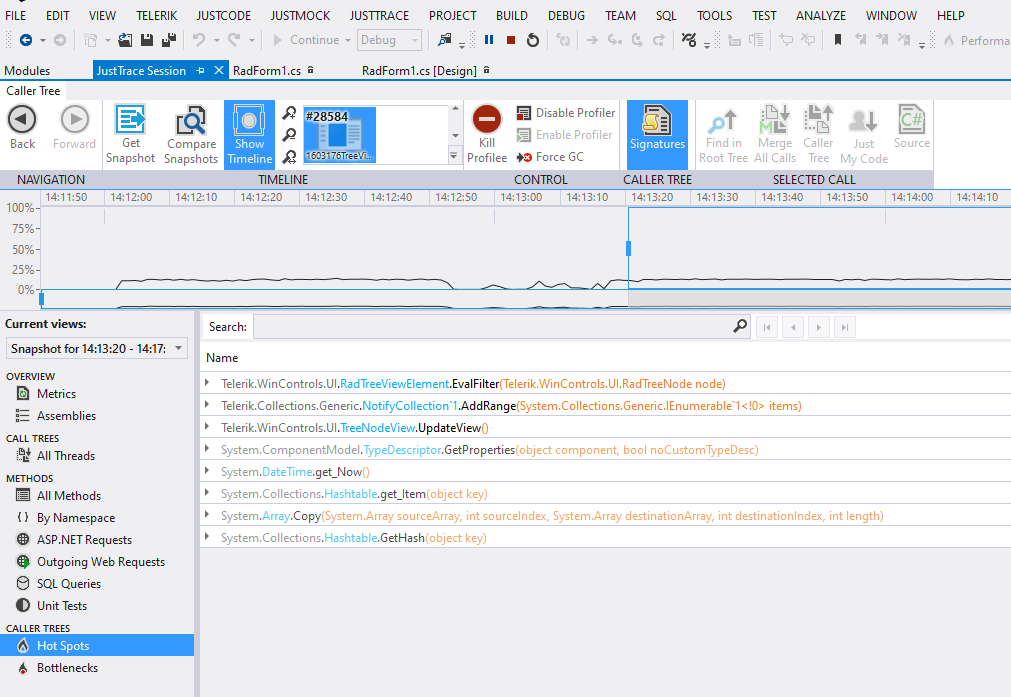Click the Search input field

492,327
